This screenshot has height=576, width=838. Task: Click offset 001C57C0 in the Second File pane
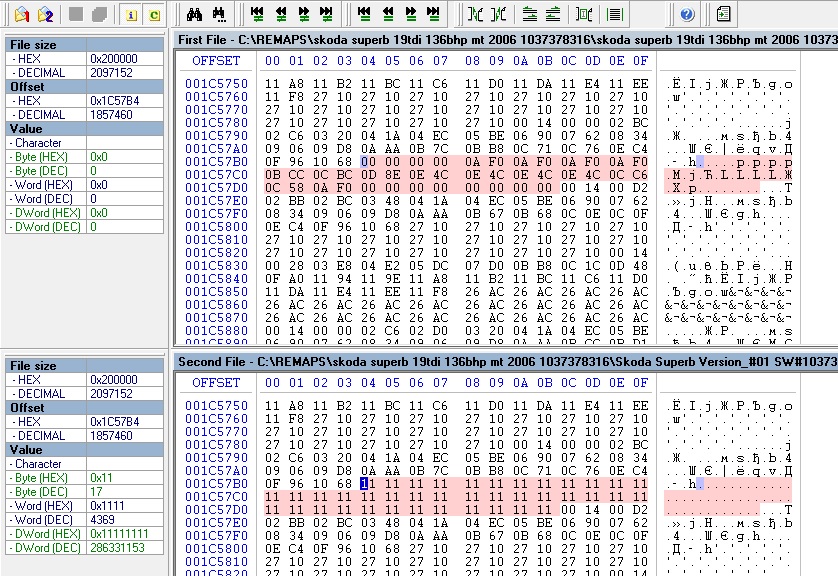pos(216,497)
